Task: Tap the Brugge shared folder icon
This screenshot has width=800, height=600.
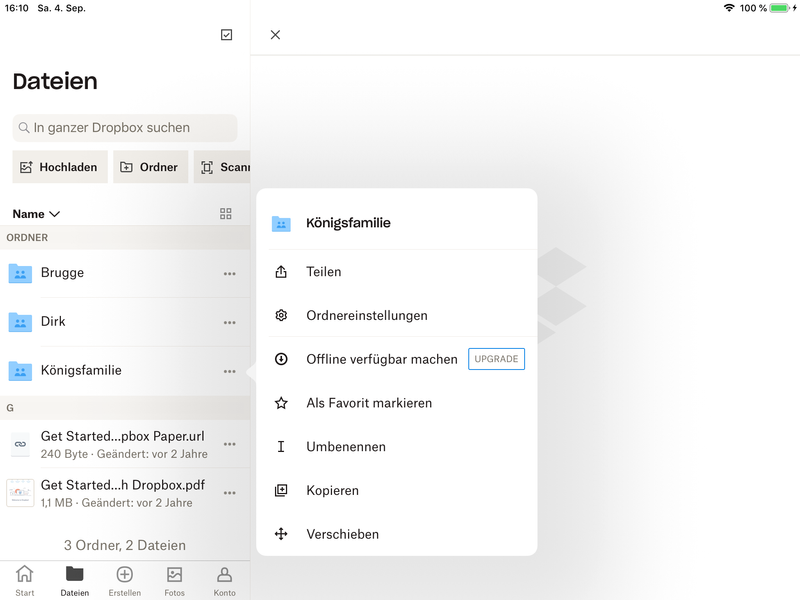Action: coord(20,273)
